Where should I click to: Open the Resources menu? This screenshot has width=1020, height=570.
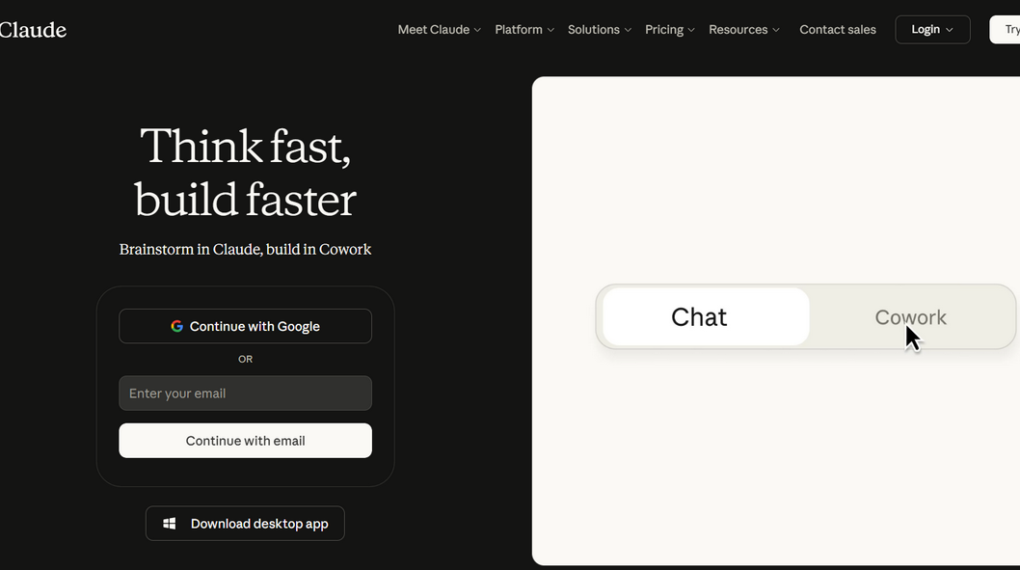[744, 30]
